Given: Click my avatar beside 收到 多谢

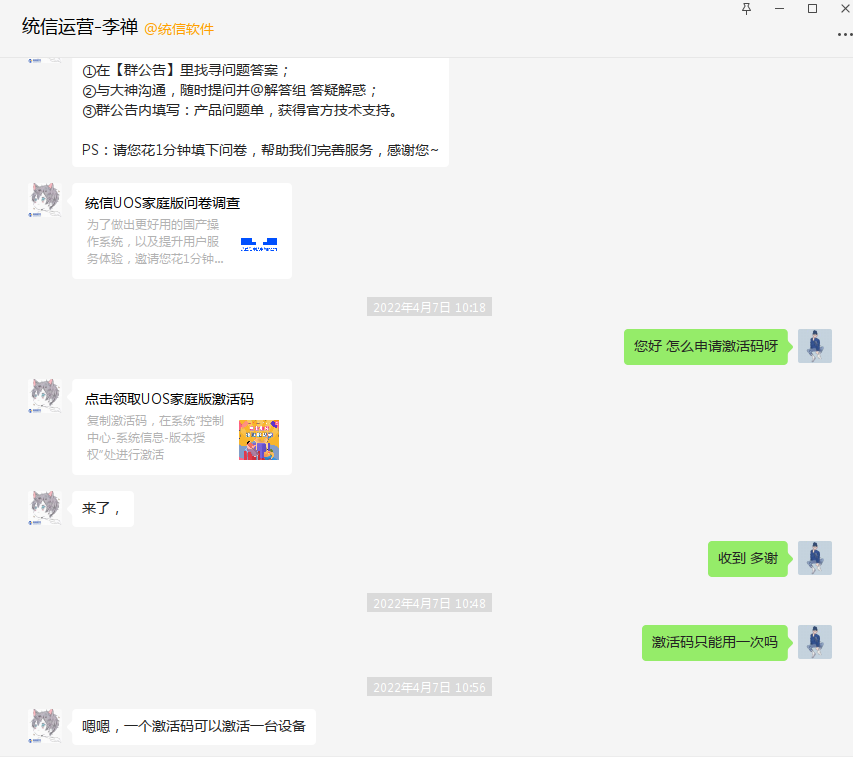Looking at the screenshot, I should click(x=814, y=558).
